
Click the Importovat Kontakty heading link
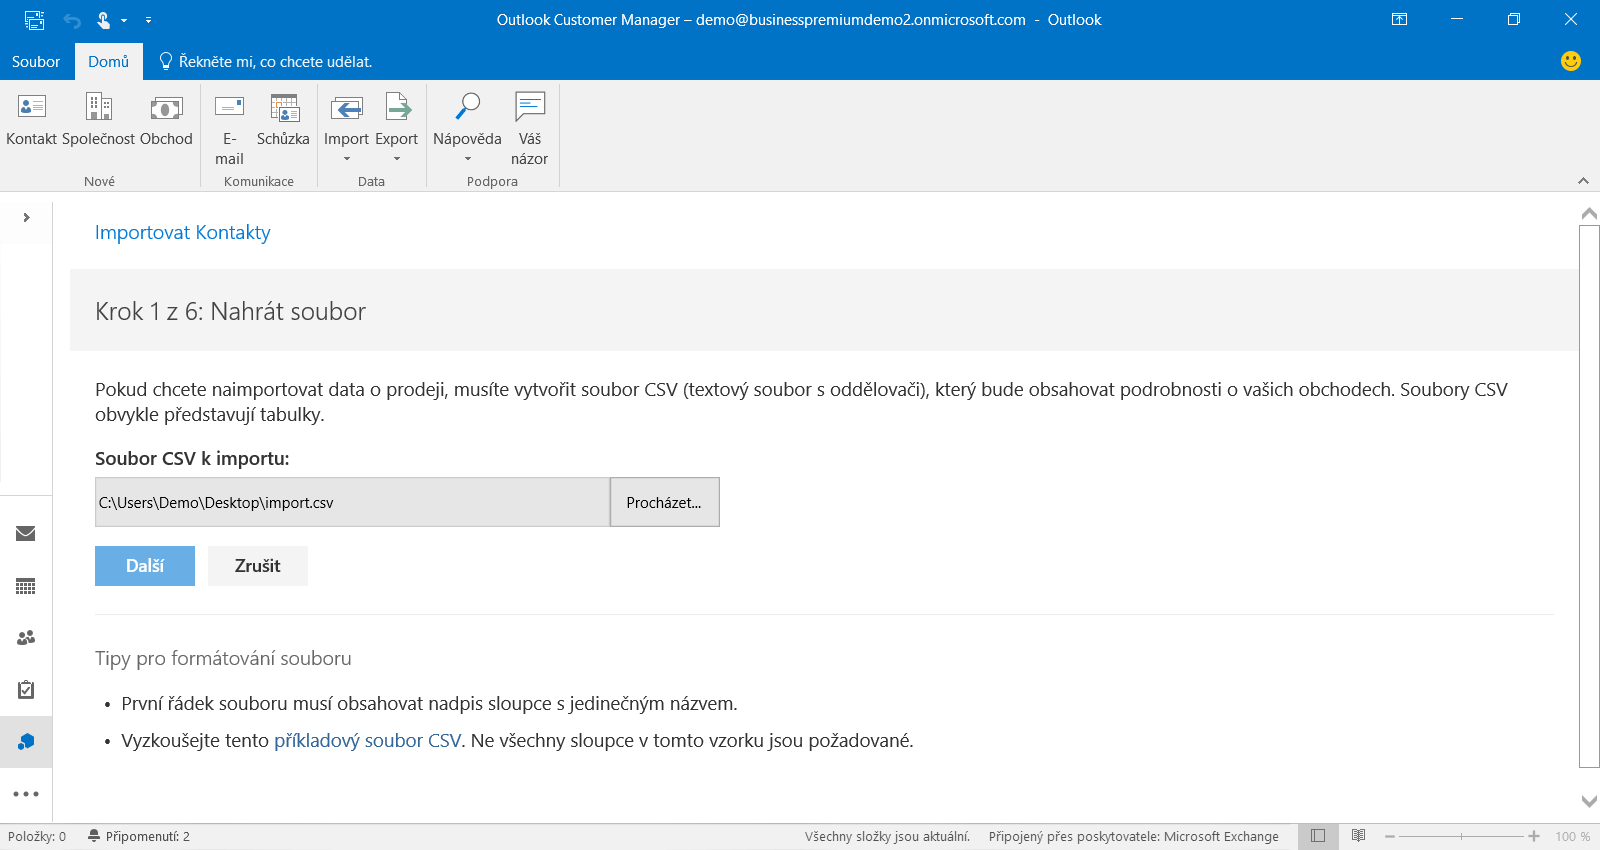coord(182,232)
